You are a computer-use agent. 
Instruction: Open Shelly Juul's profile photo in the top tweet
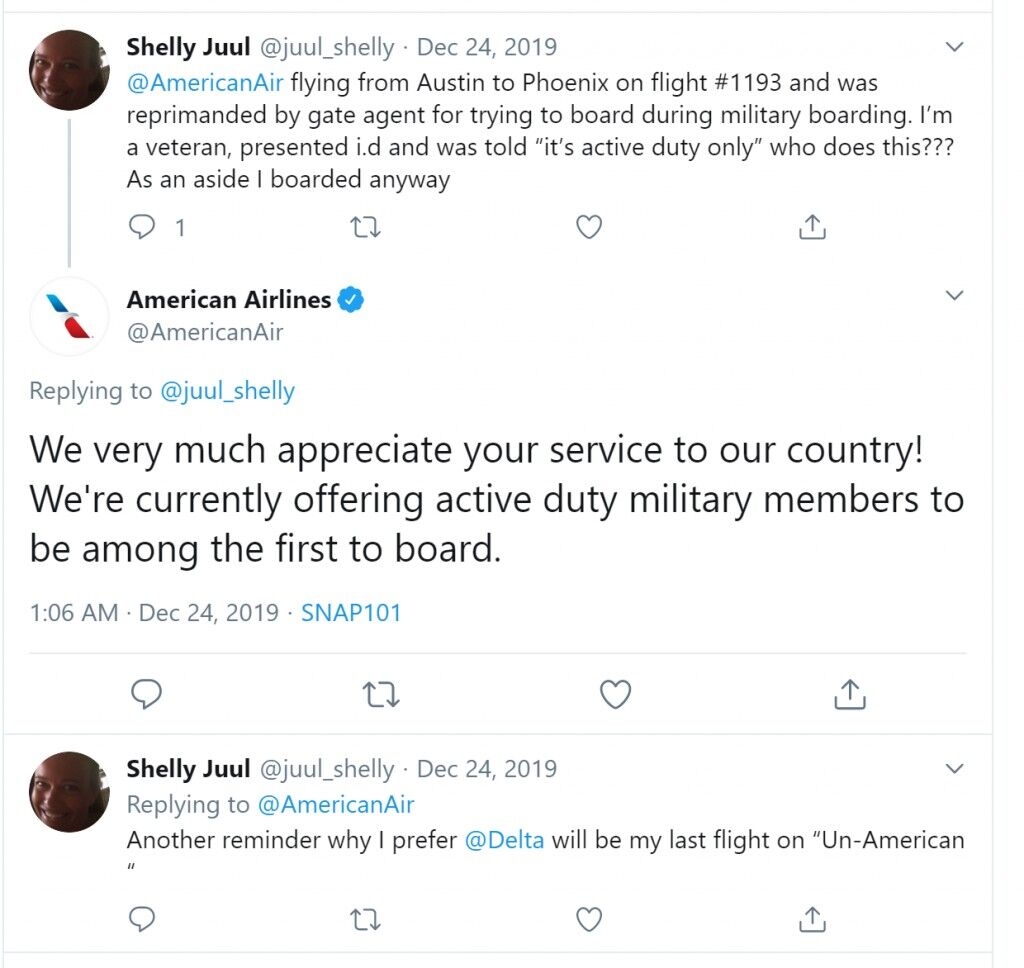(x=69, y=70)
